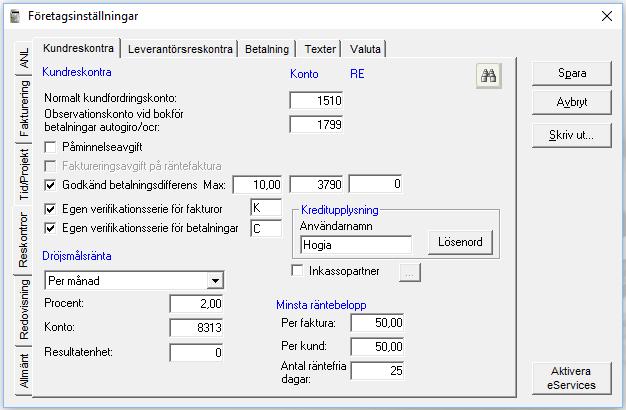Click the Per faktura field 50,00
Image resolution: width=626 pixels, height=410 pixels.
tap(377, 323)
